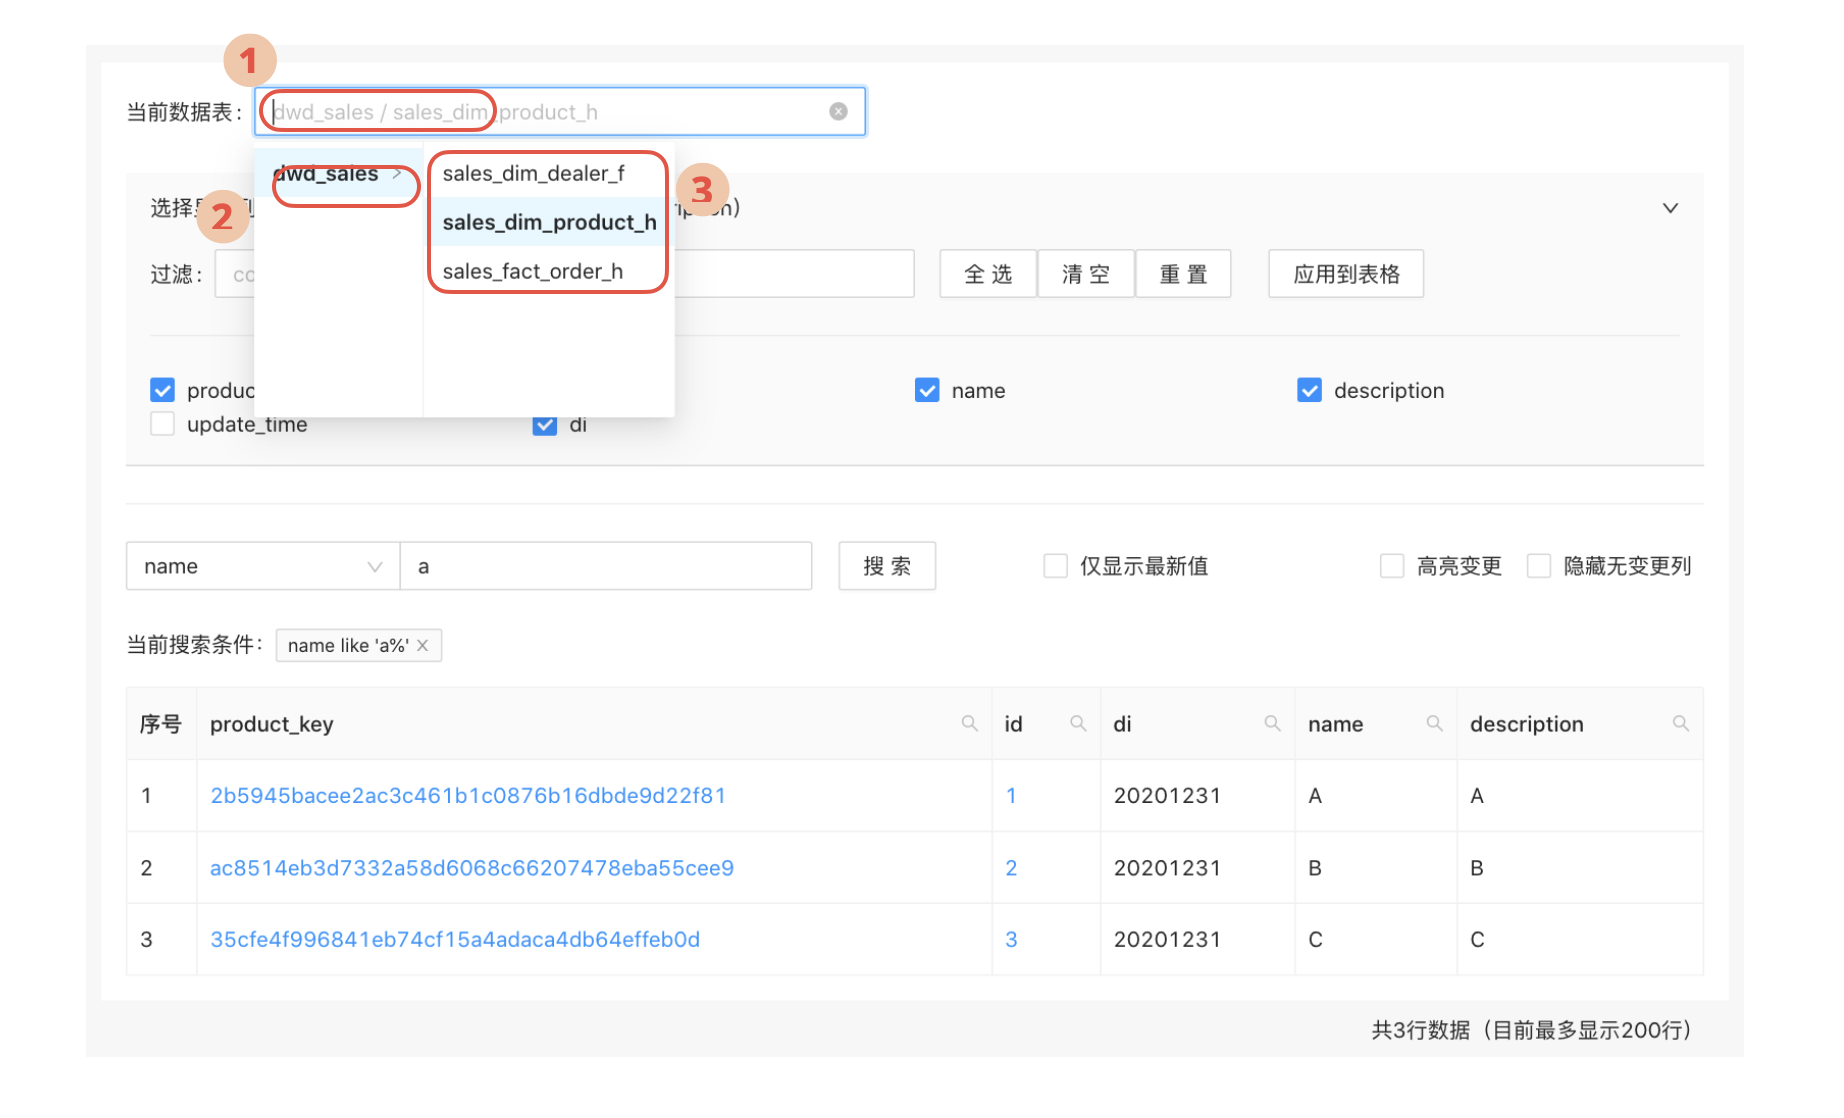The image size is (1844, 1118).
Task: Click the search icon on the di column
Action: pos(1272,722)
